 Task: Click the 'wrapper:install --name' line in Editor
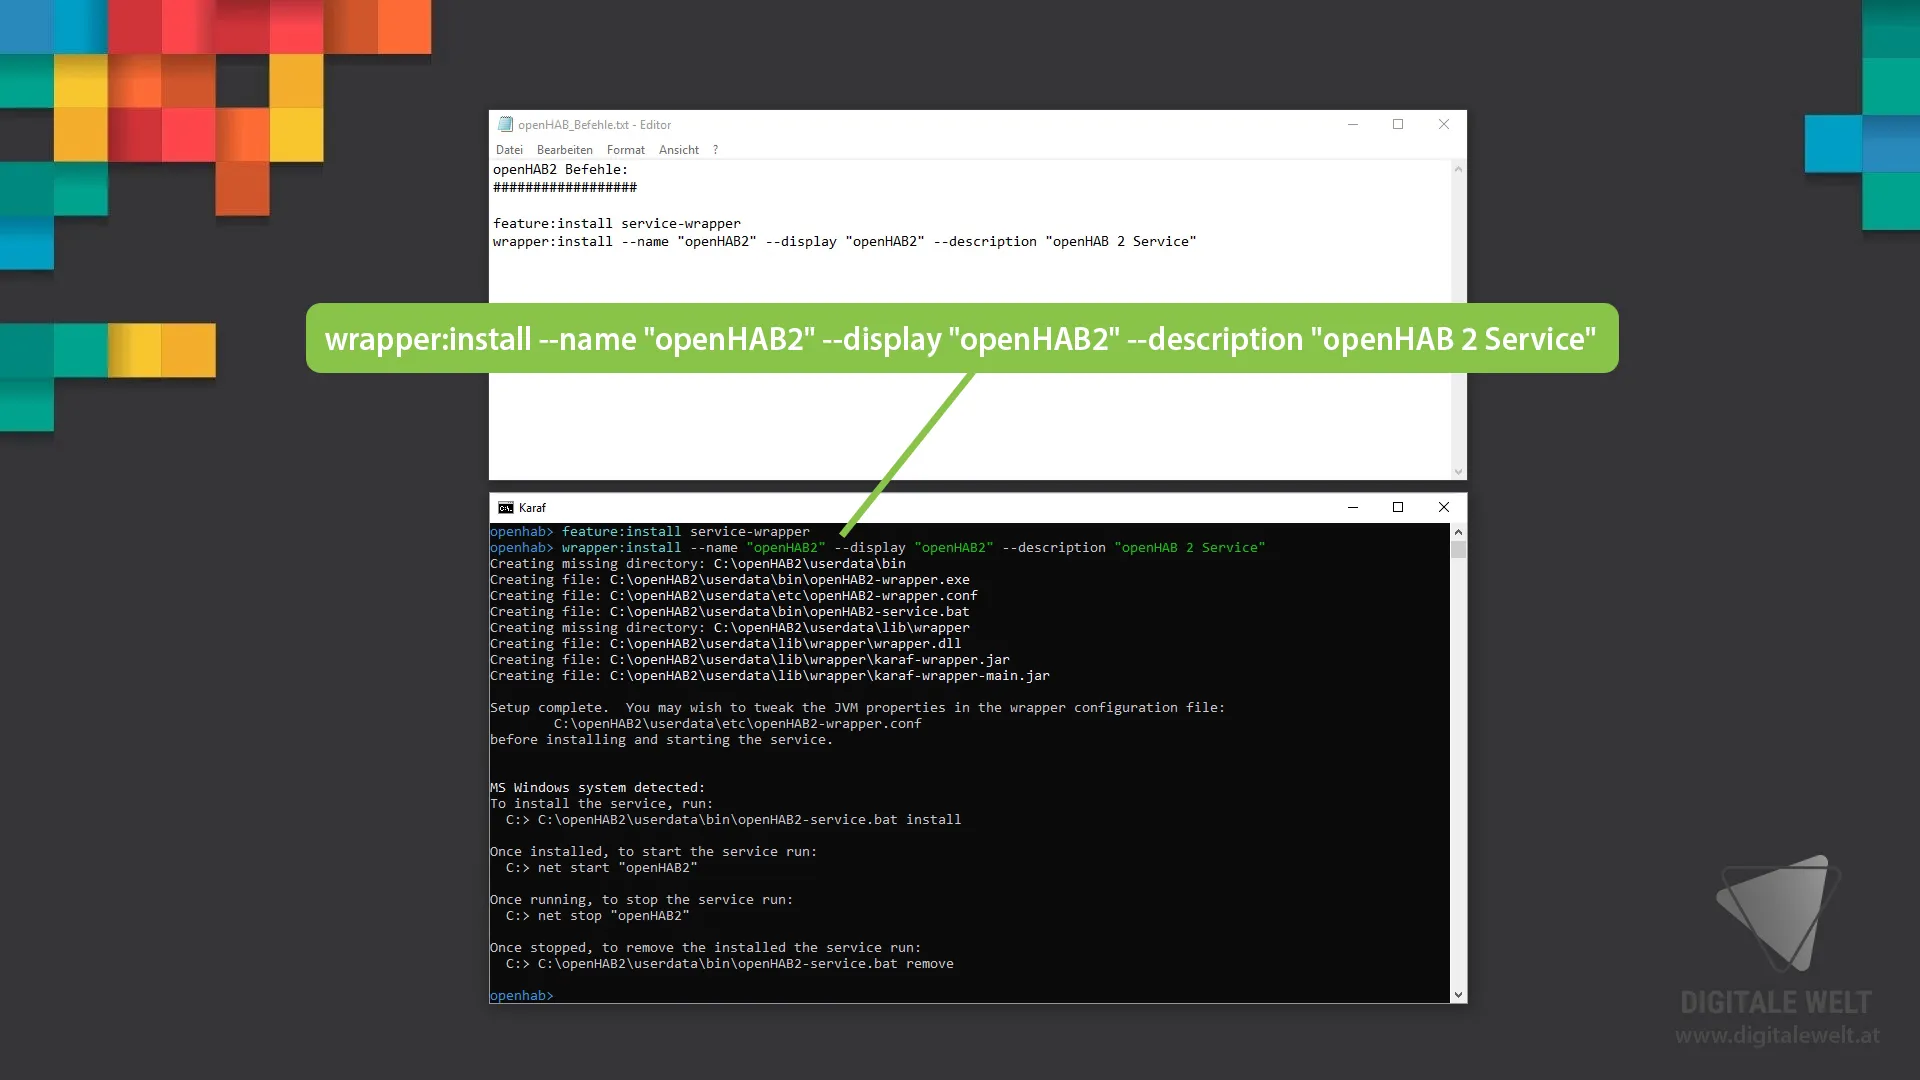tap(844, 242)
